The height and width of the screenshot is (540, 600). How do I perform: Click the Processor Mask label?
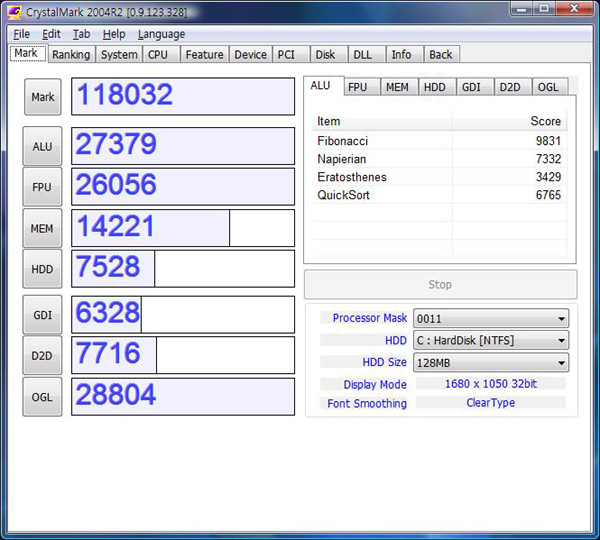pyautogui.click(x=369, y=318)
